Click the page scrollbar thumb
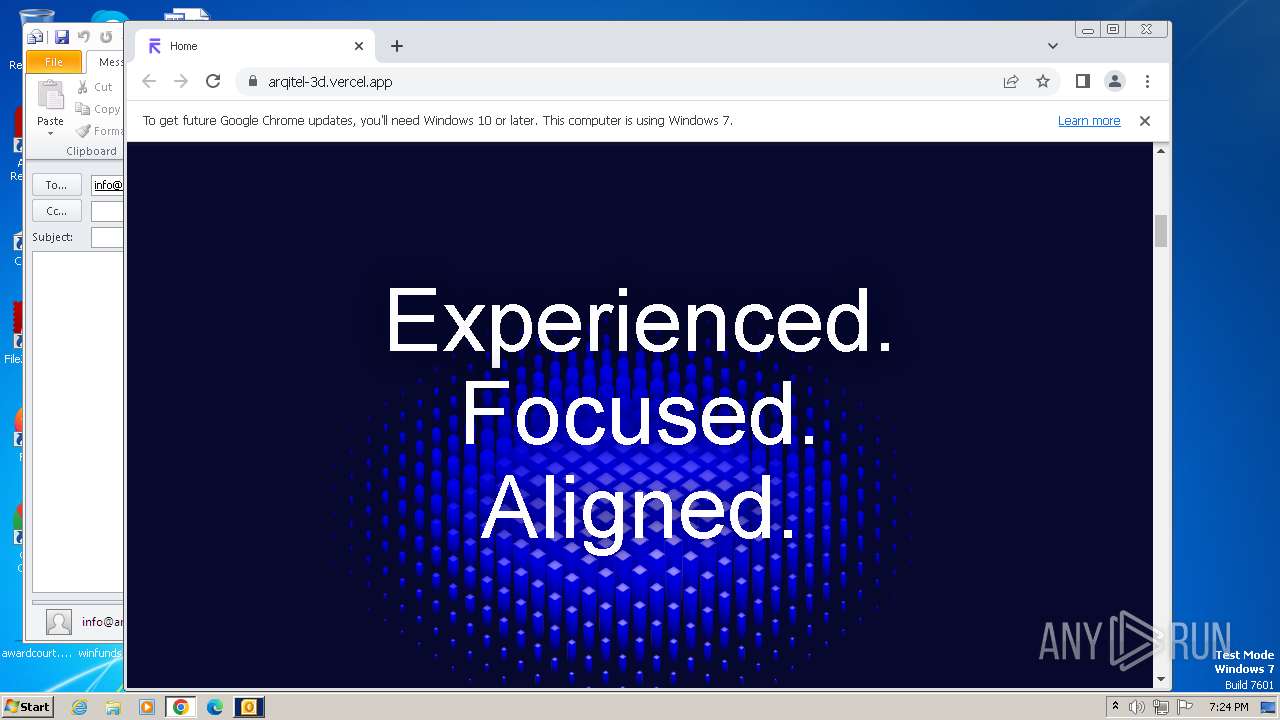 point(1161,231)
